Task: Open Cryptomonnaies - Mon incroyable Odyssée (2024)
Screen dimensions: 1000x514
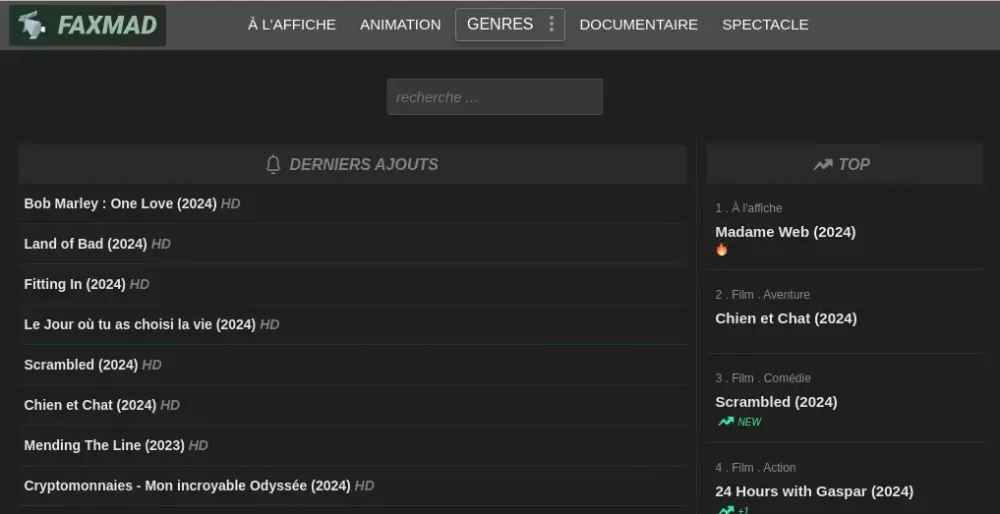Action: coord(187,485)
